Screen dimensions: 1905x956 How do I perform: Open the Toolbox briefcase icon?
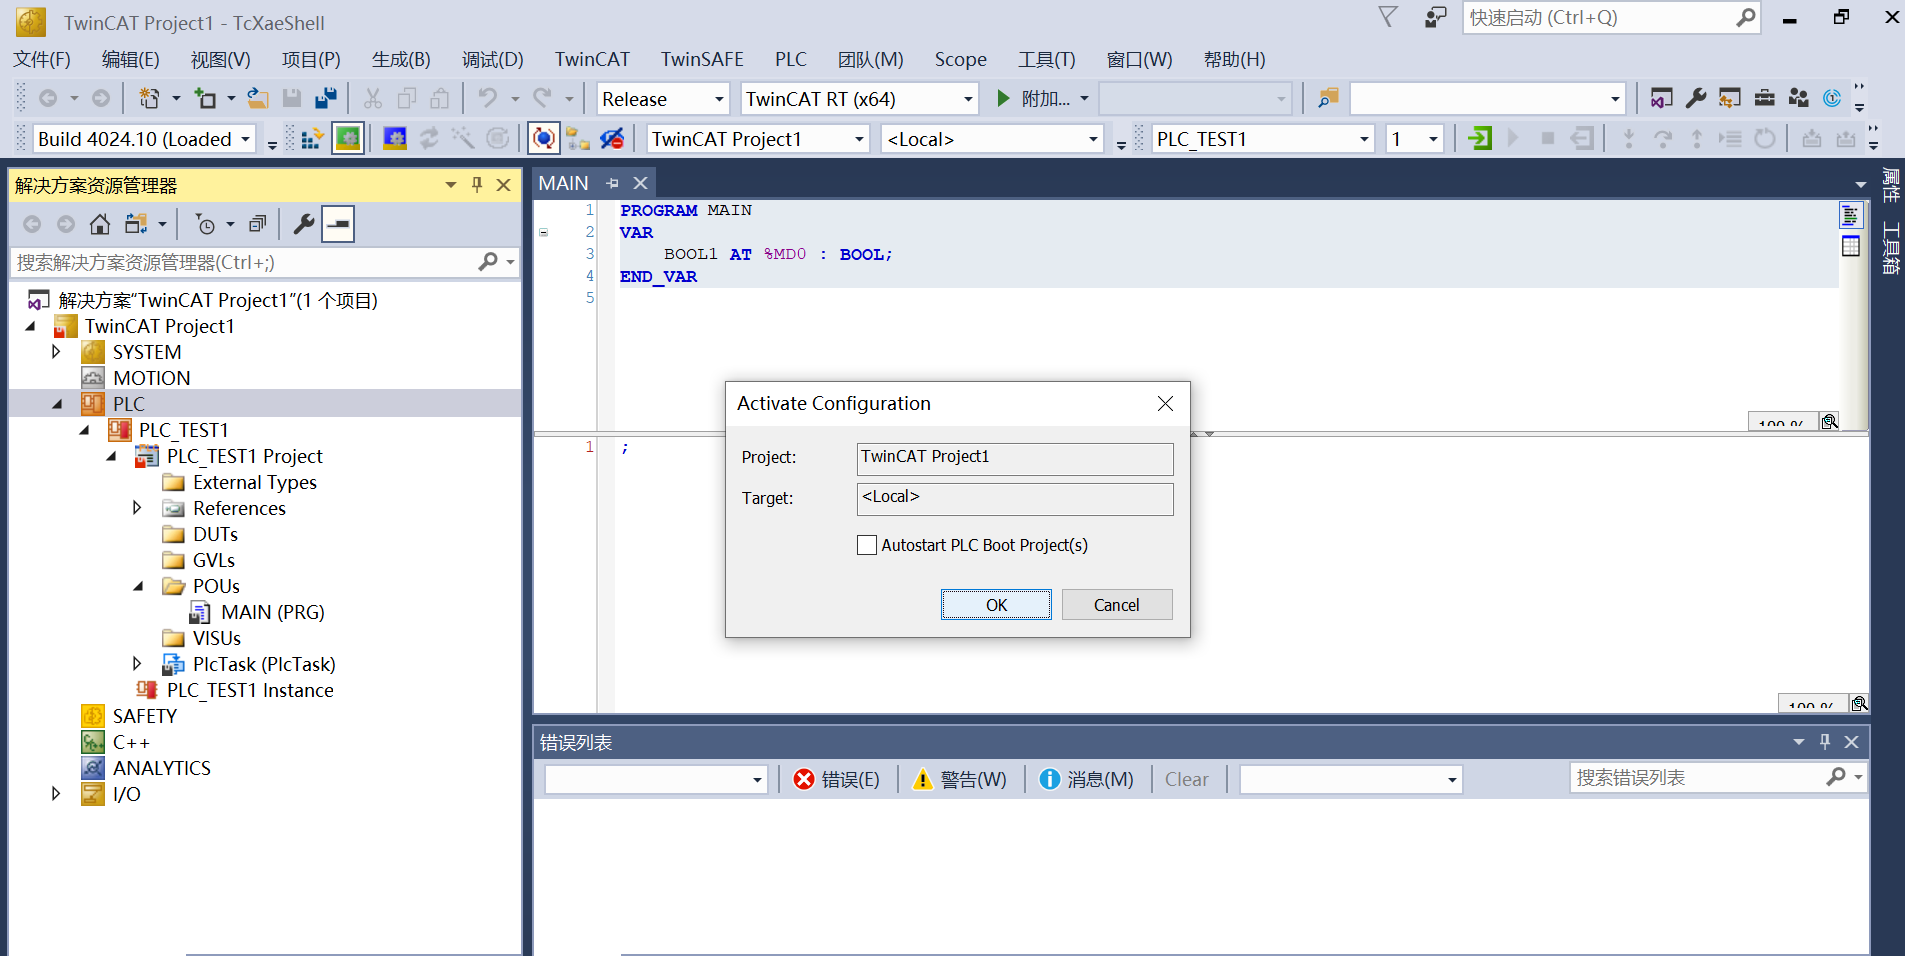(1765, 98)
